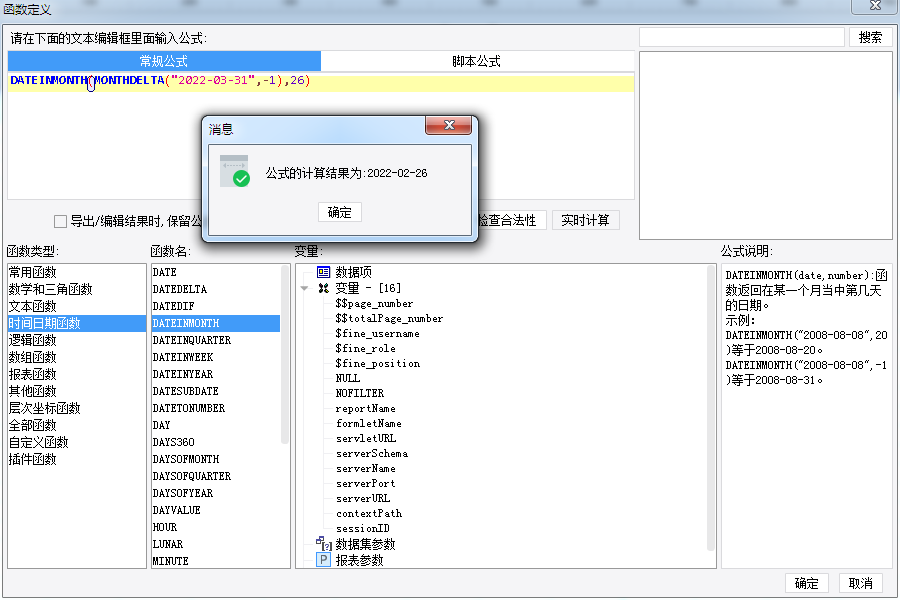
Task: Collapse the 变量 tree node
Action: [x=305, y=288]
